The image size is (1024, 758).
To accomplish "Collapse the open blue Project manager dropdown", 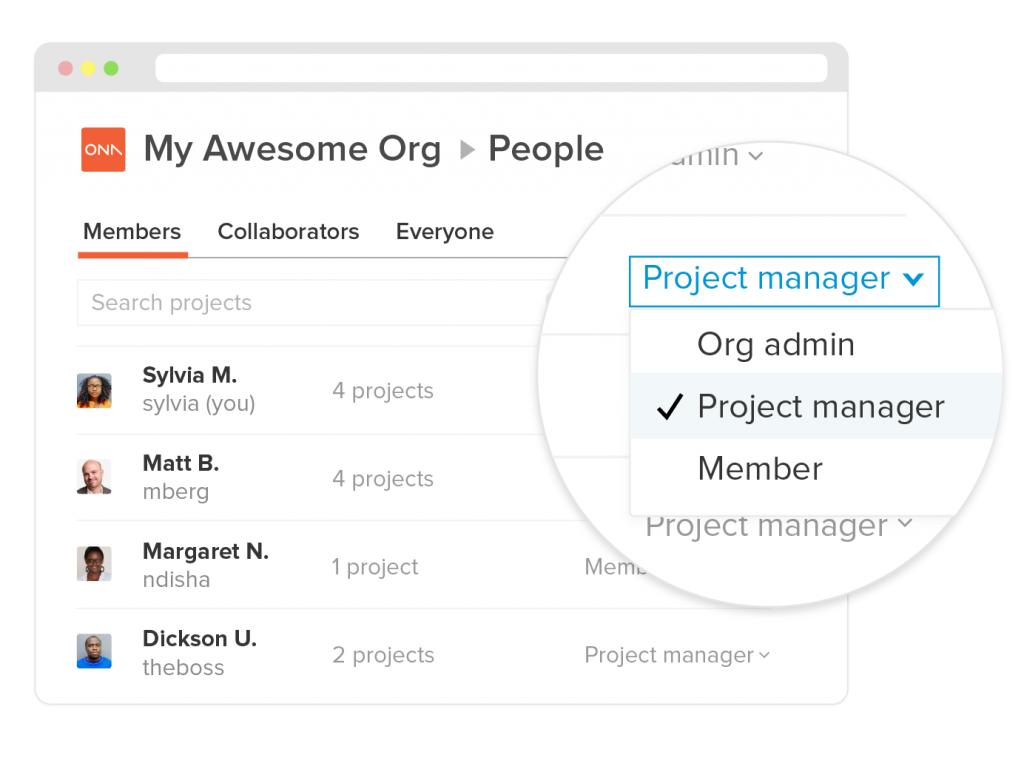I will [784, 279].
